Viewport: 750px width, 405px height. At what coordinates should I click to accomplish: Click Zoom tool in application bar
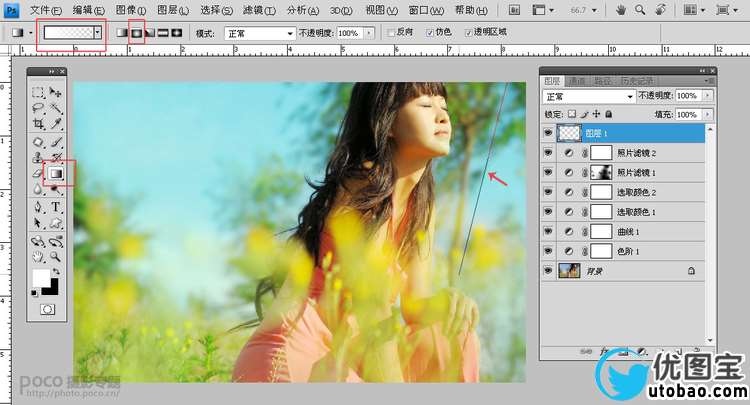640,10
